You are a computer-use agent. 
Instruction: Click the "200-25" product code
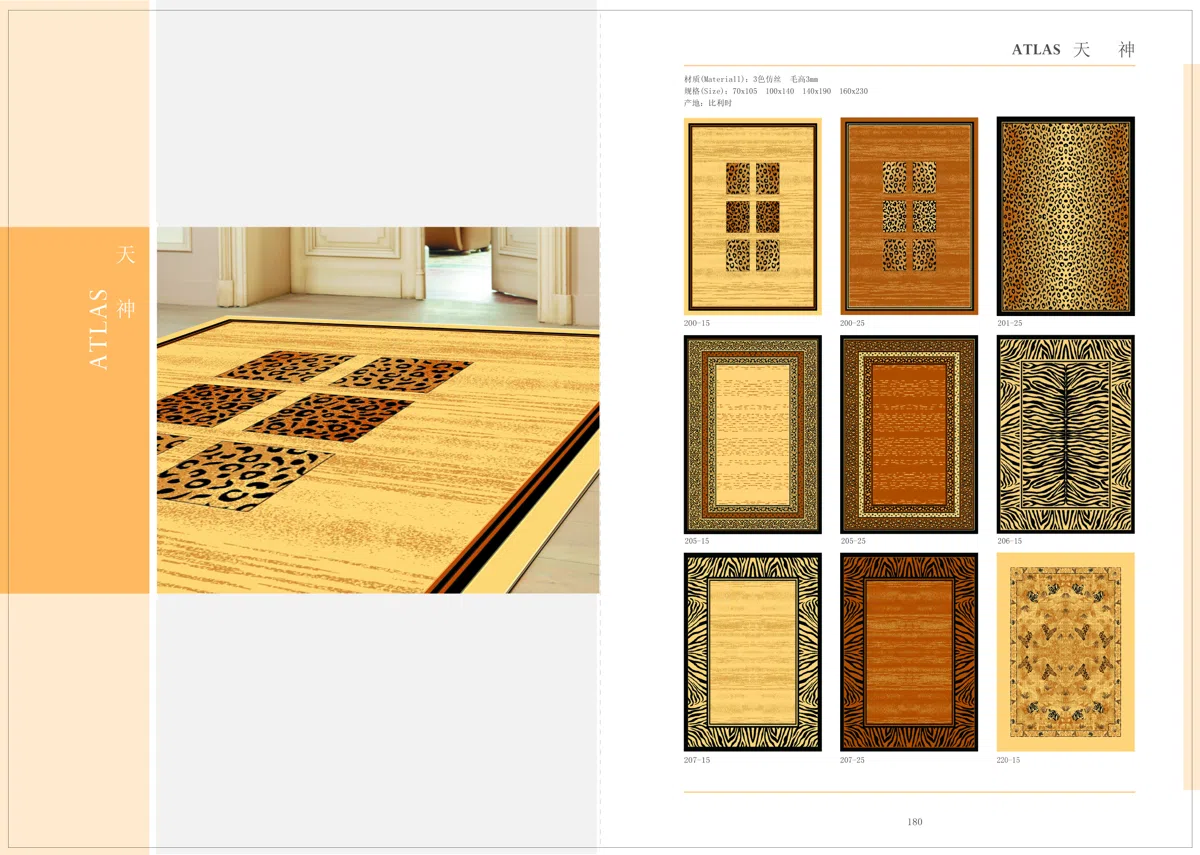[x=853, y=324]
